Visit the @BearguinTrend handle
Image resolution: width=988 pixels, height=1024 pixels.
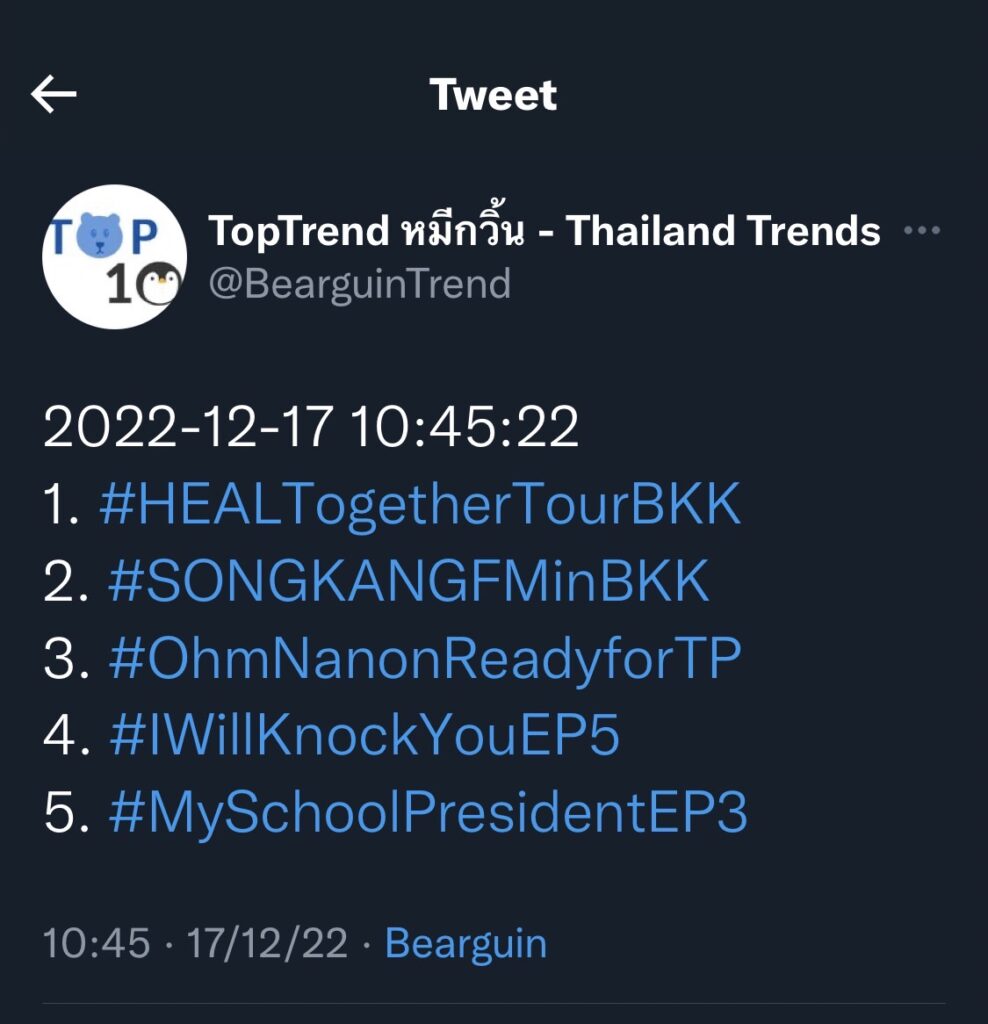pos(359,284)
